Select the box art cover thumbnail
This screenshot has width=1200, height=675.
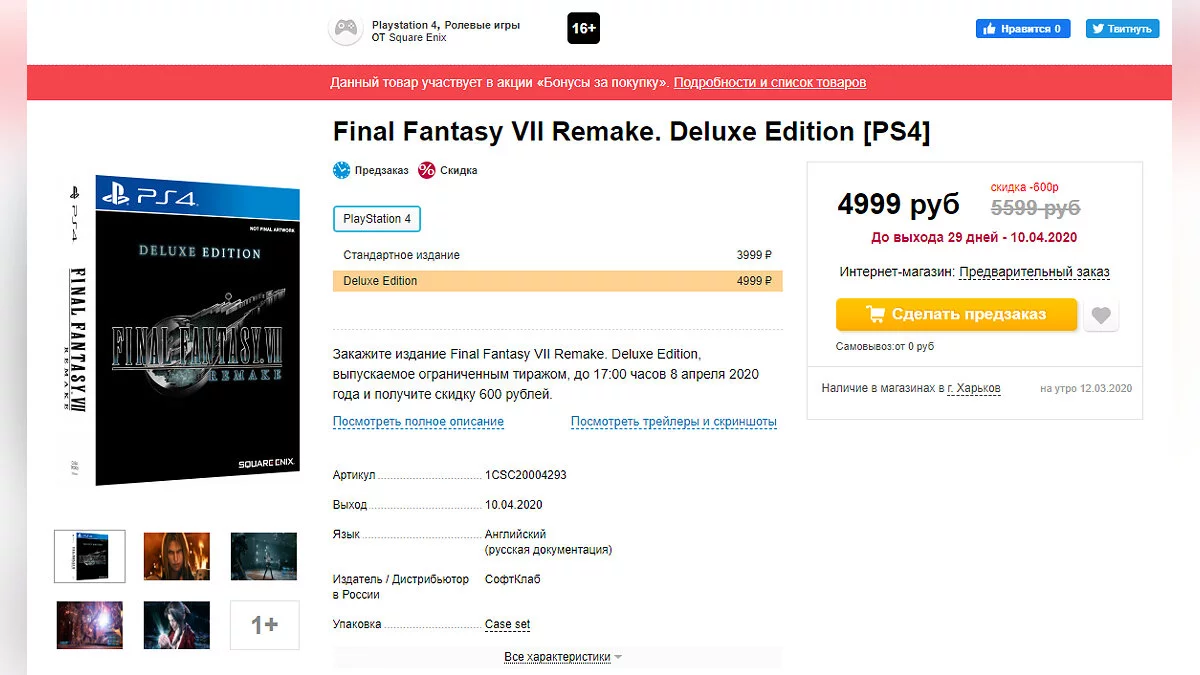click(x=90, y=556)
